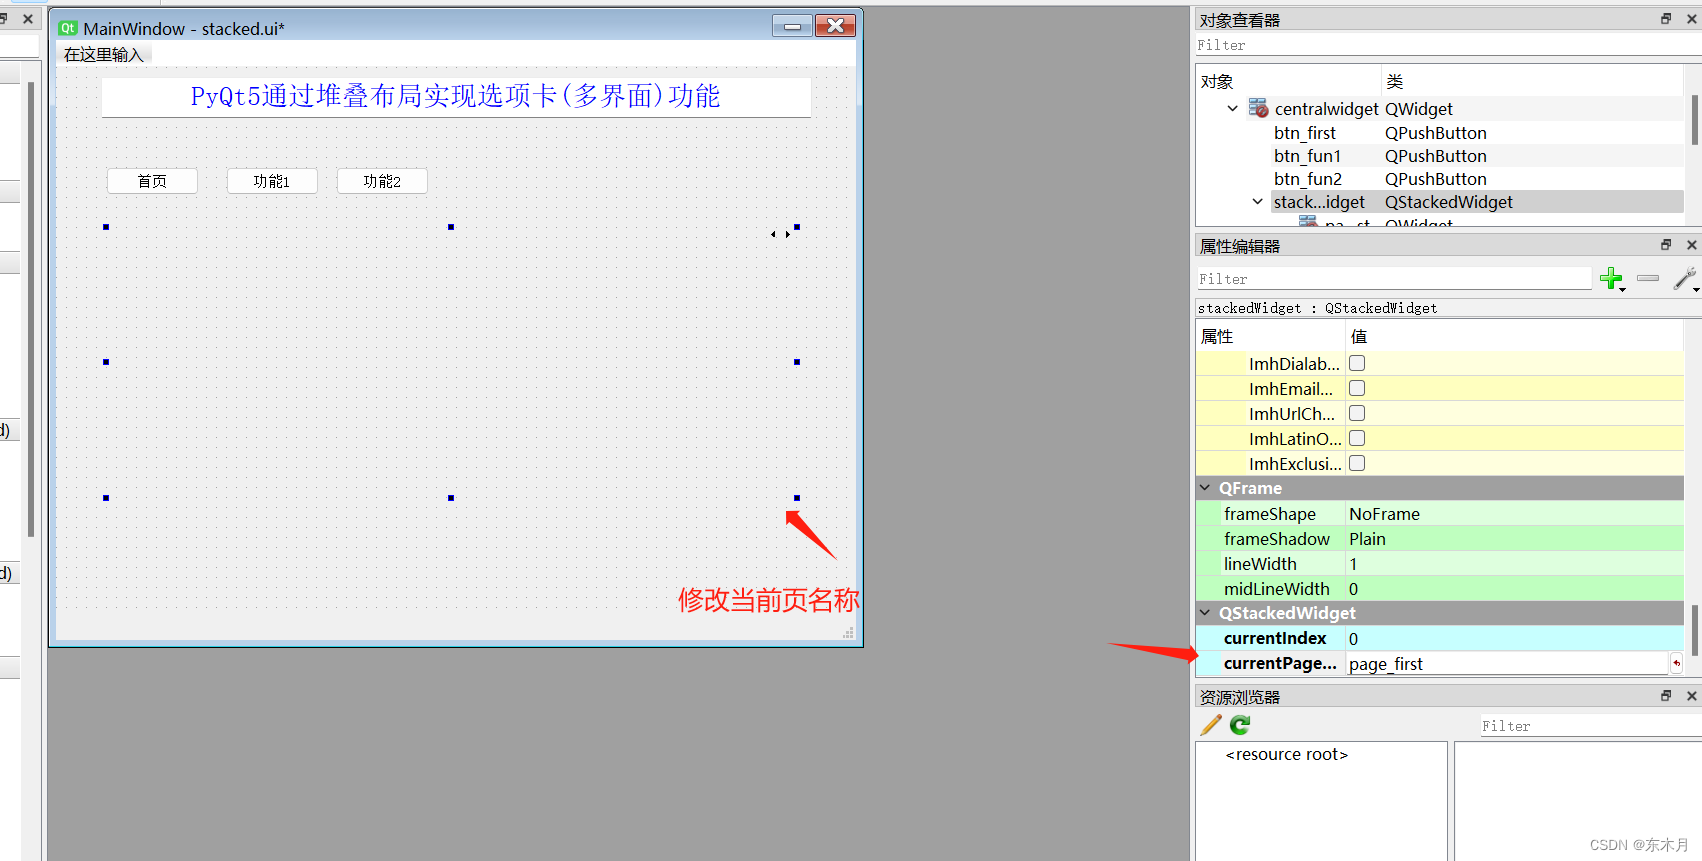
Task: Click previous page arrow on stacked widget
Action: [x=773, y=234]
